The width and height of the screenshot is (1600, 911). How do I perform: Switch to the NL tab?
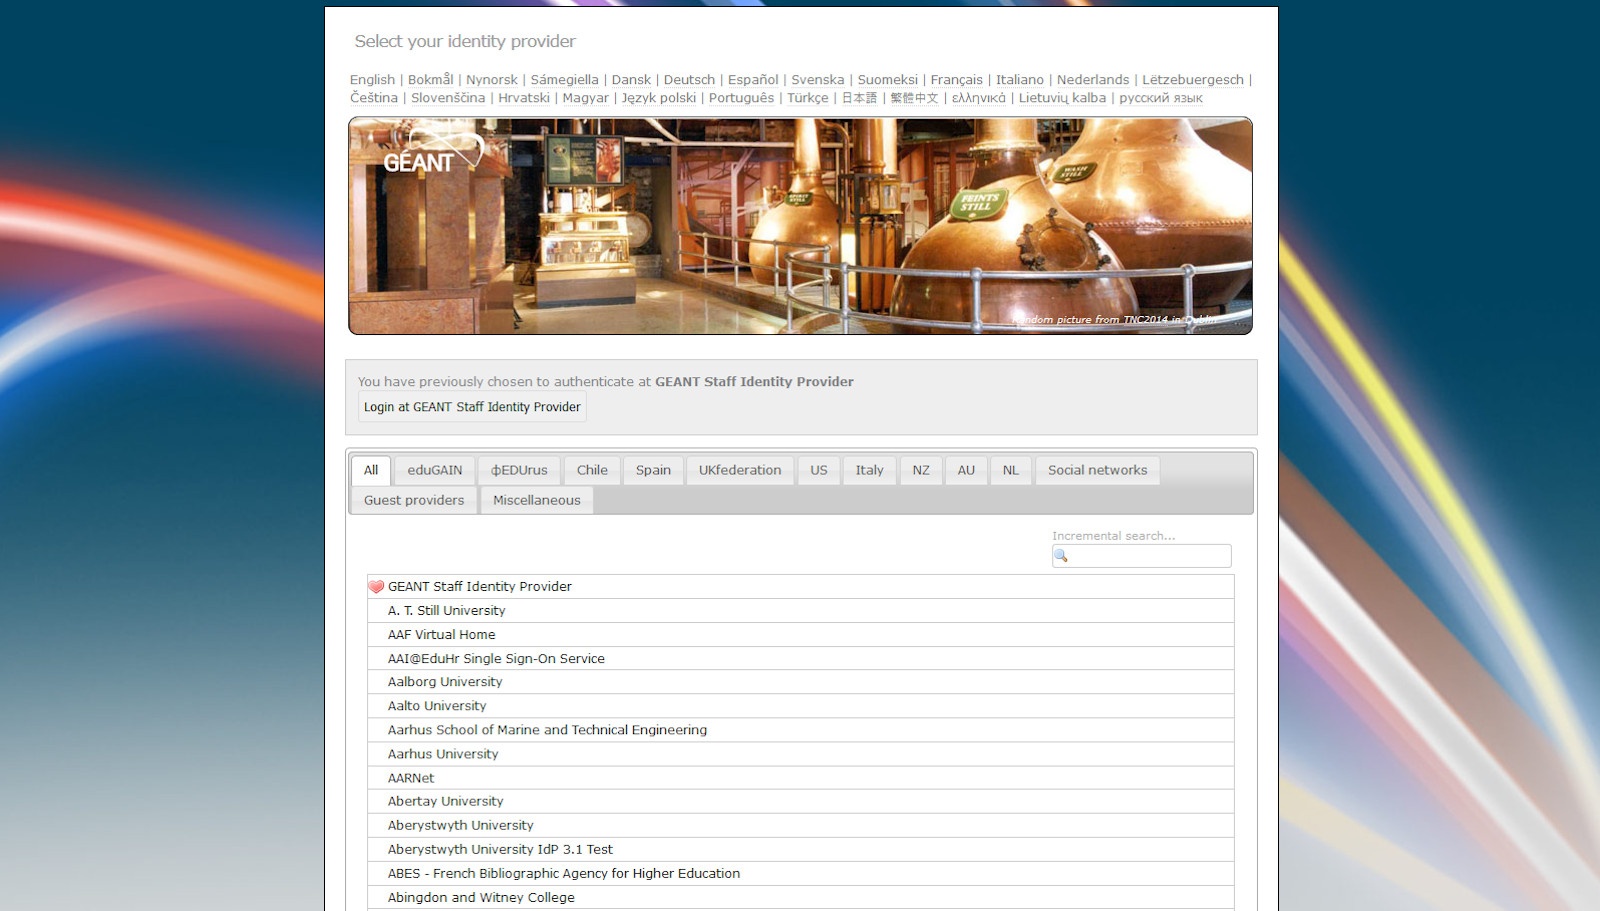[x=1011, y=470]
